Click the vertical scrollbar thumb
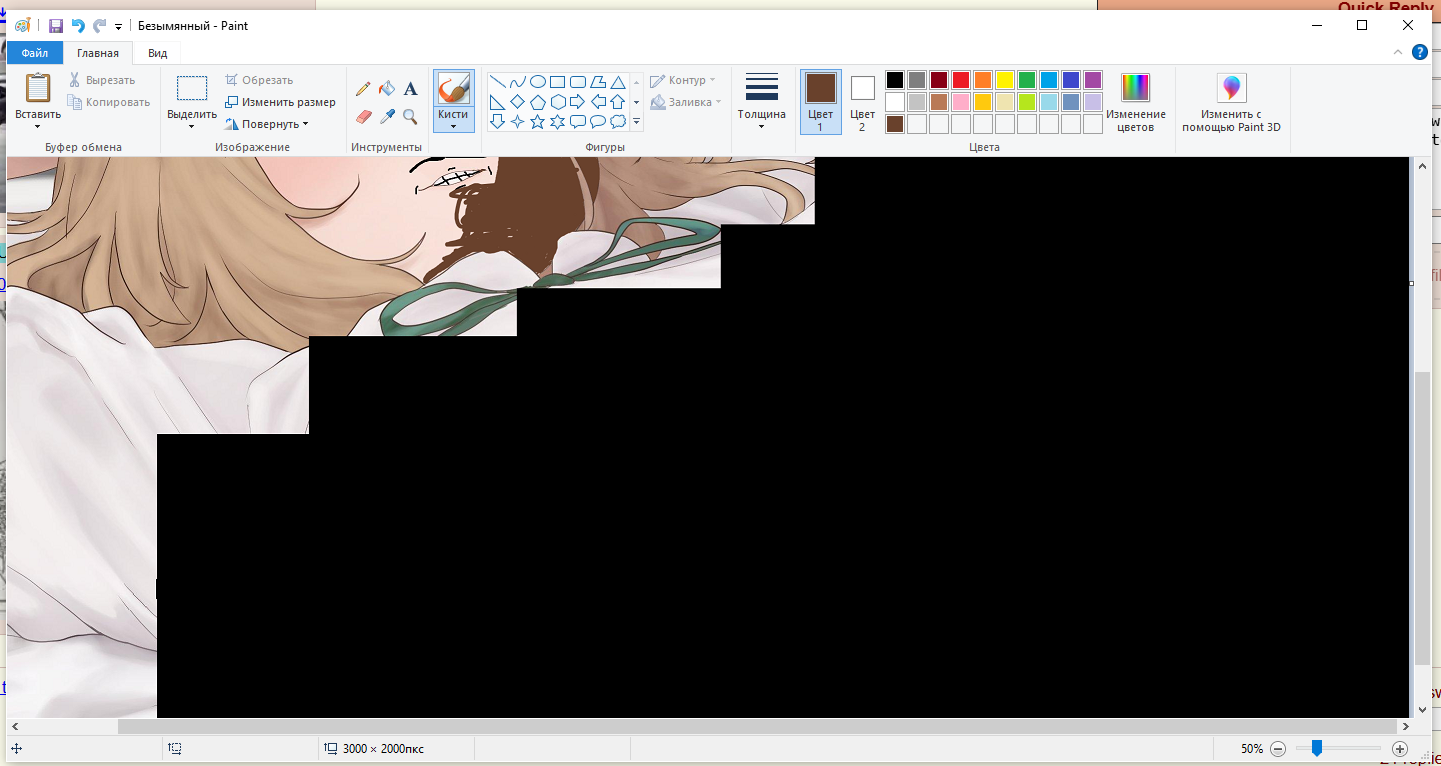Screen dimensions: 1441x766 point(1422,520)
